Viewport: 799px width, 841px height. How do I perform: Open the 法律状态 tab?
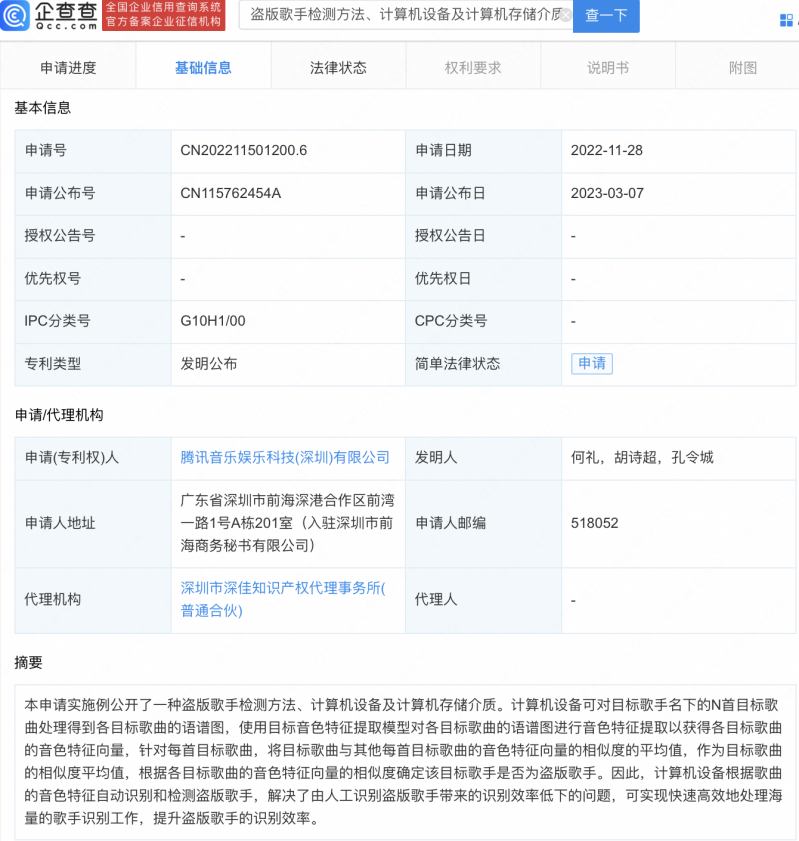338,68
